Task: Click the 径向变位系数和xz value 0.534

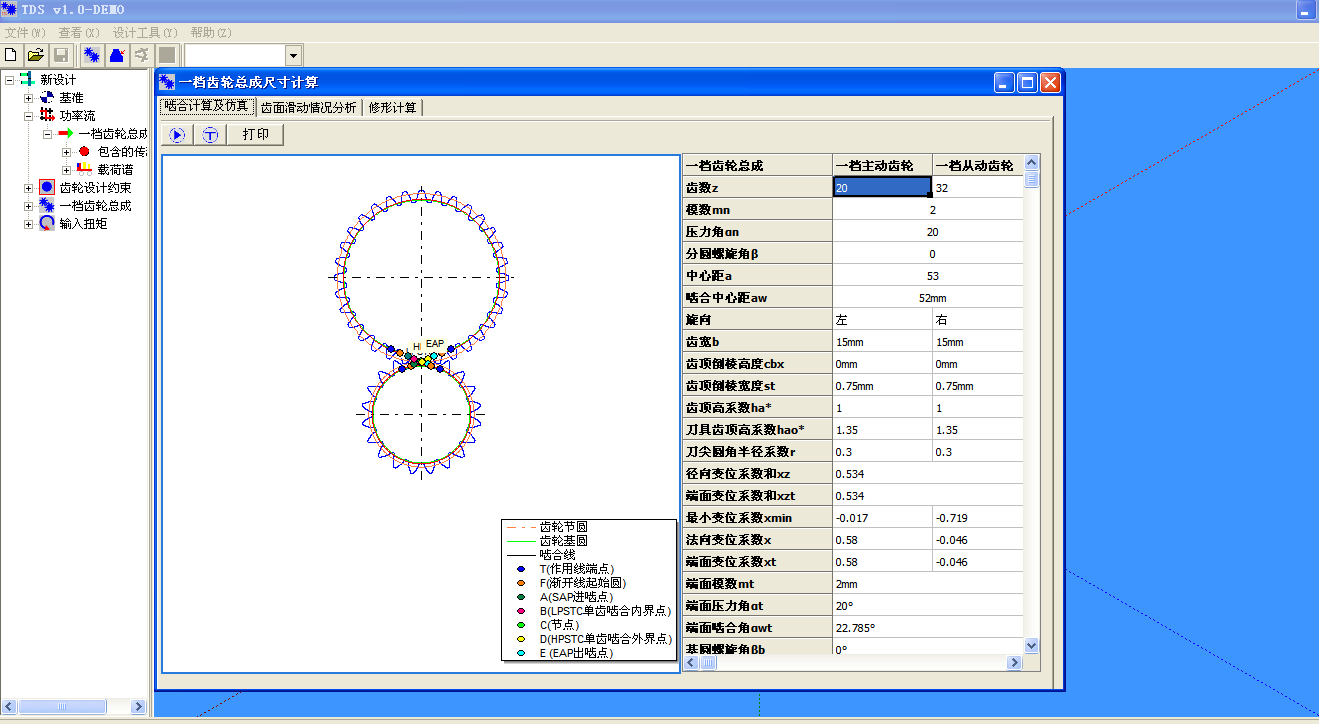Action: (849, 474)
